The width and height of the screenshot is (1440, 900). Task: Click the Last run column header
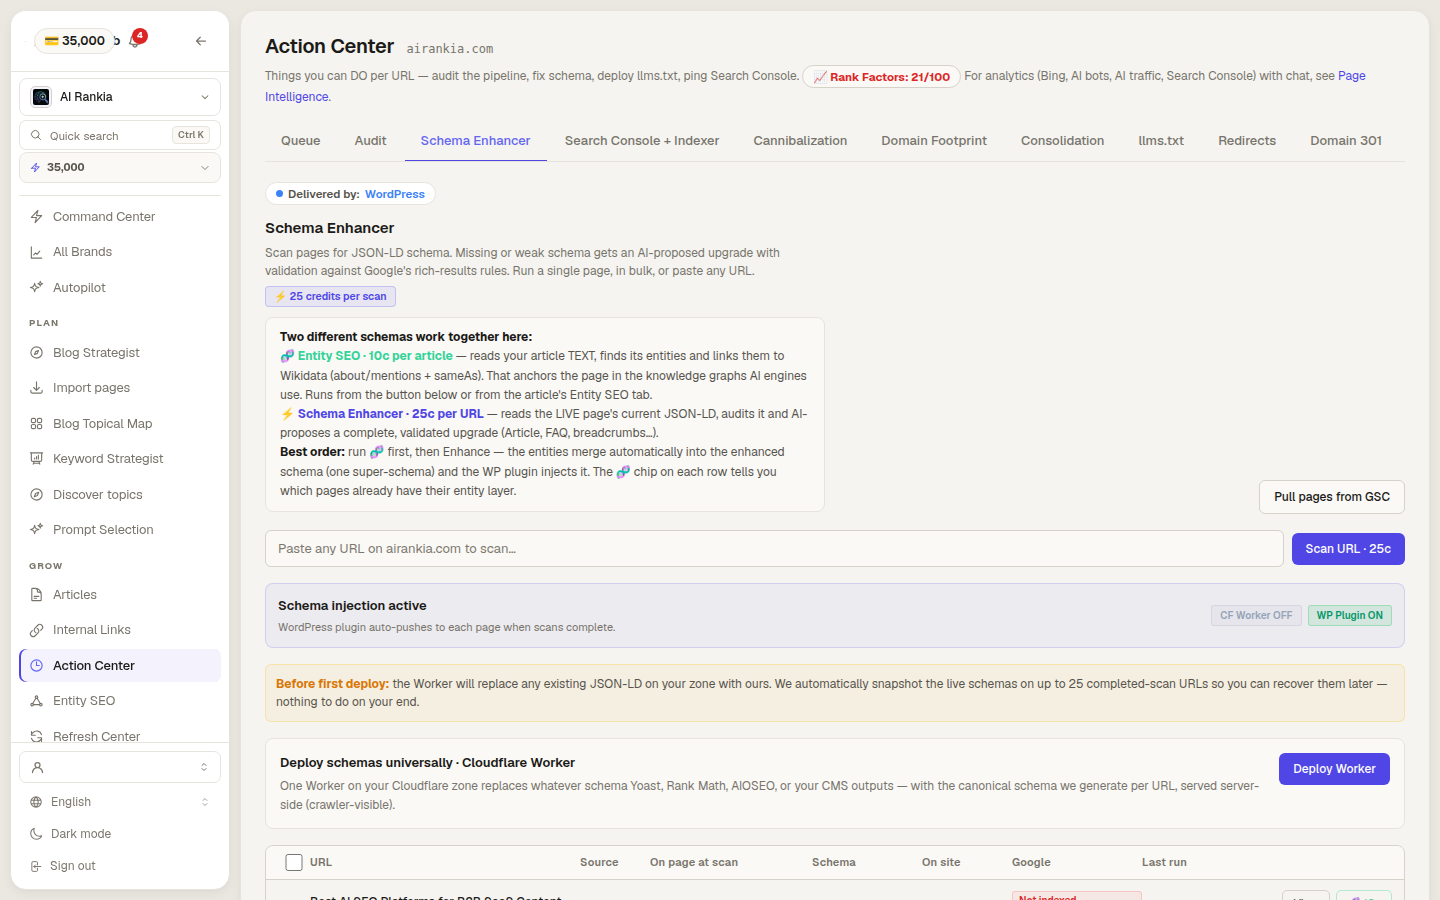(1164, 862)
